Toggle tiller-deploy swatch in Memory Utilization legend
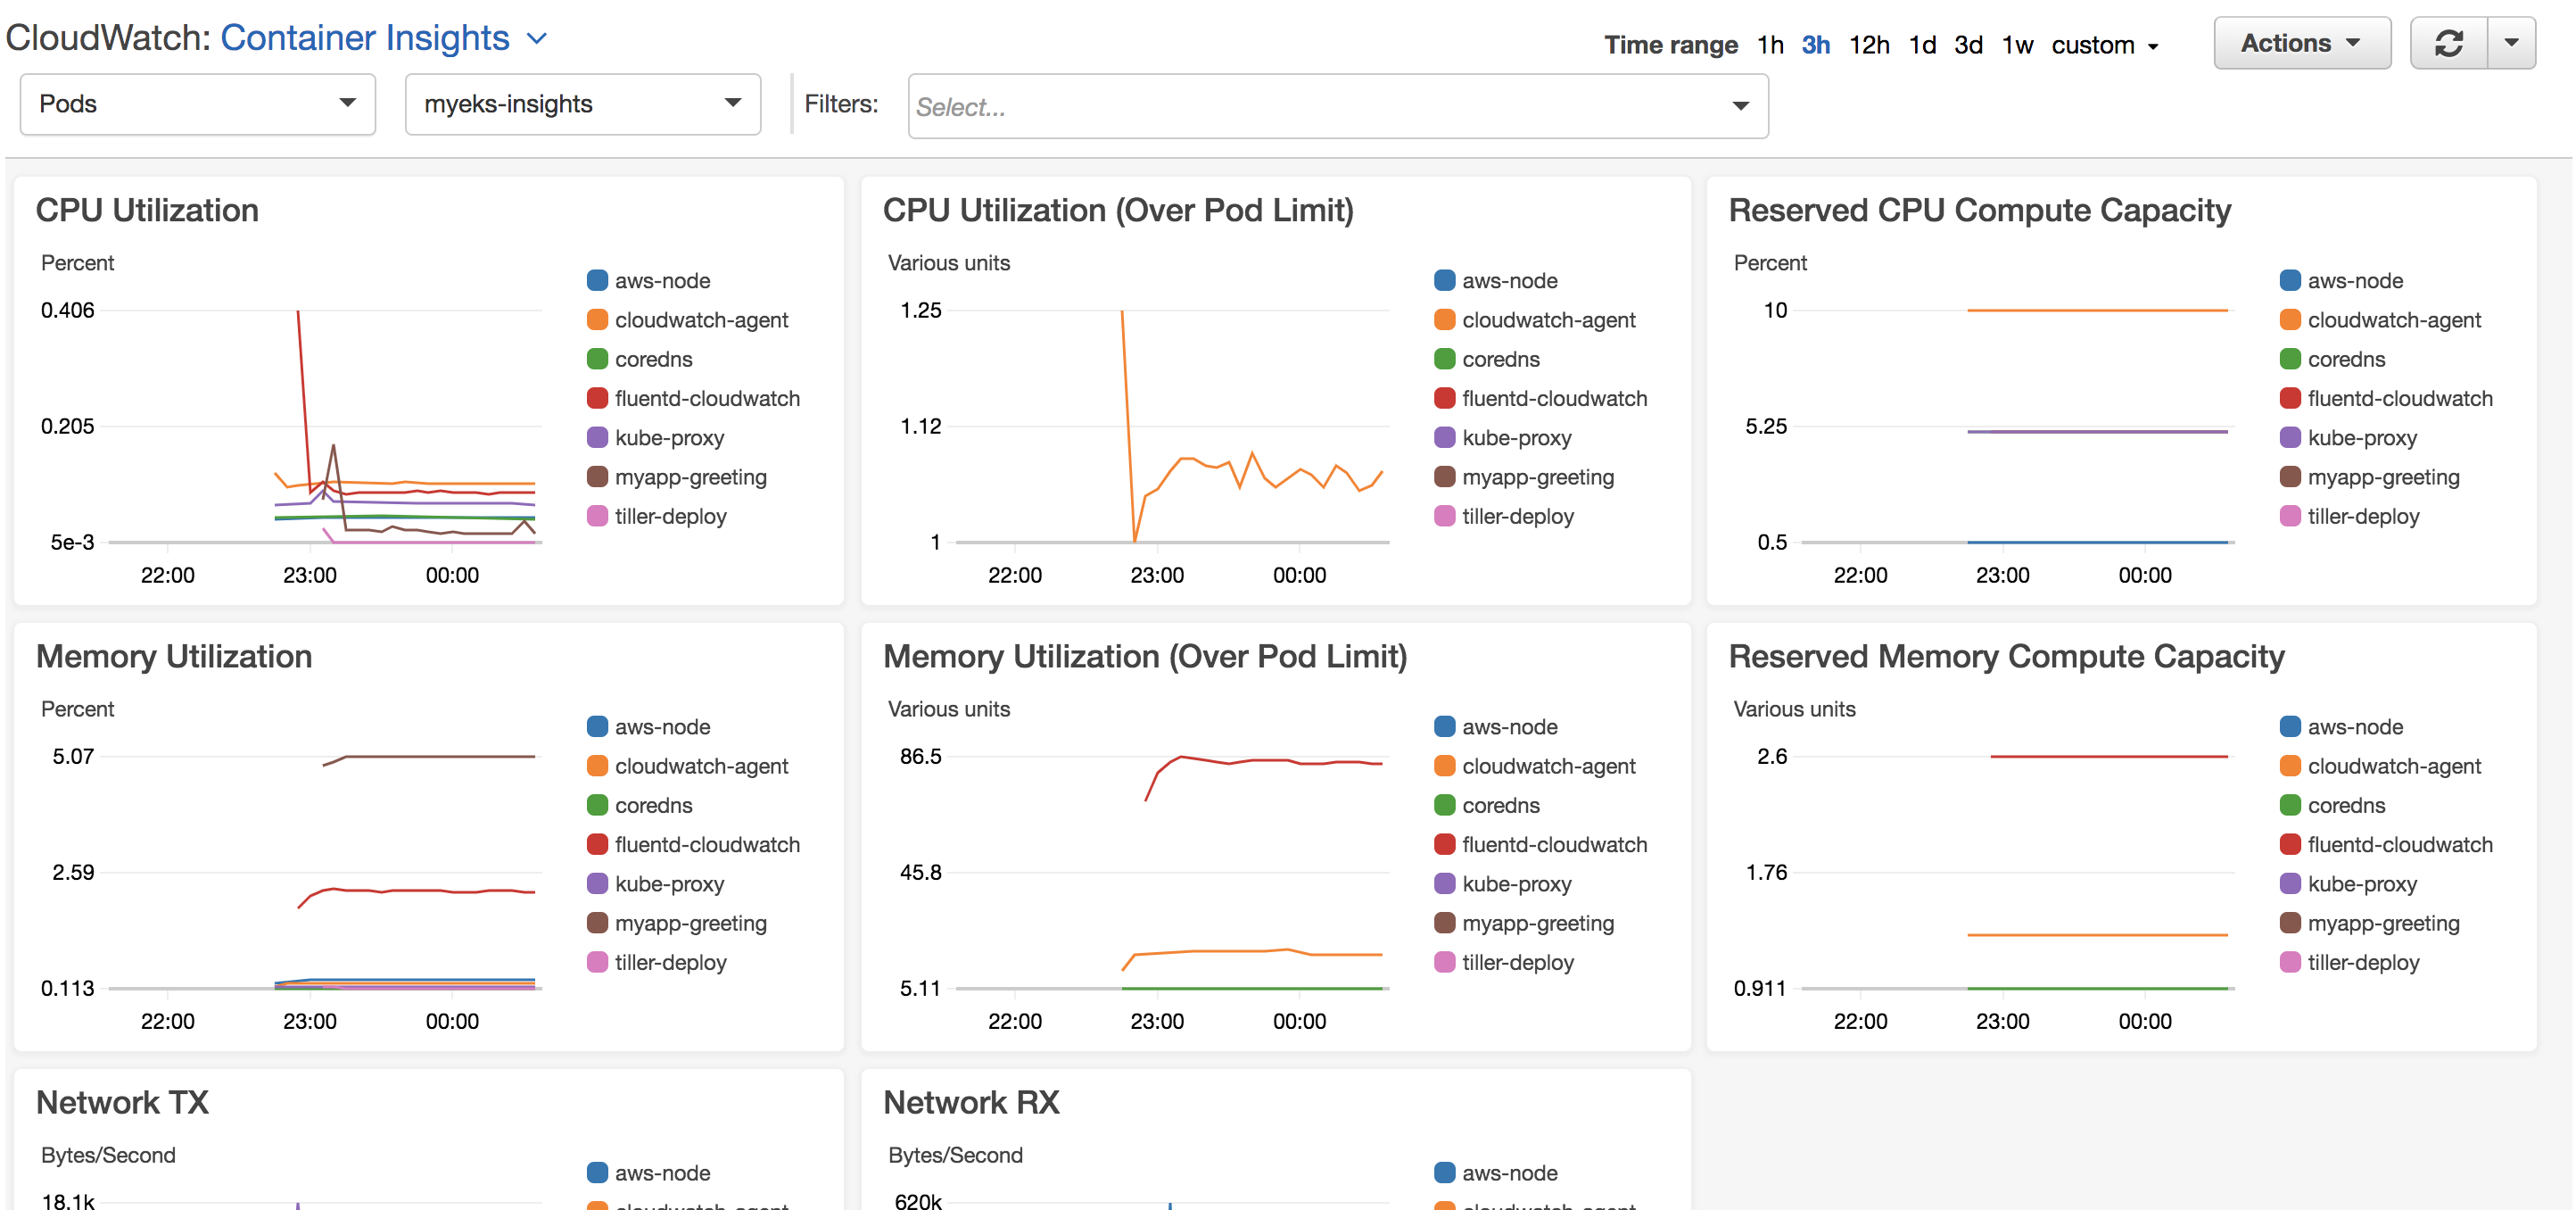The width and height of the screenshot is (2576, 1210). [597, 962]
